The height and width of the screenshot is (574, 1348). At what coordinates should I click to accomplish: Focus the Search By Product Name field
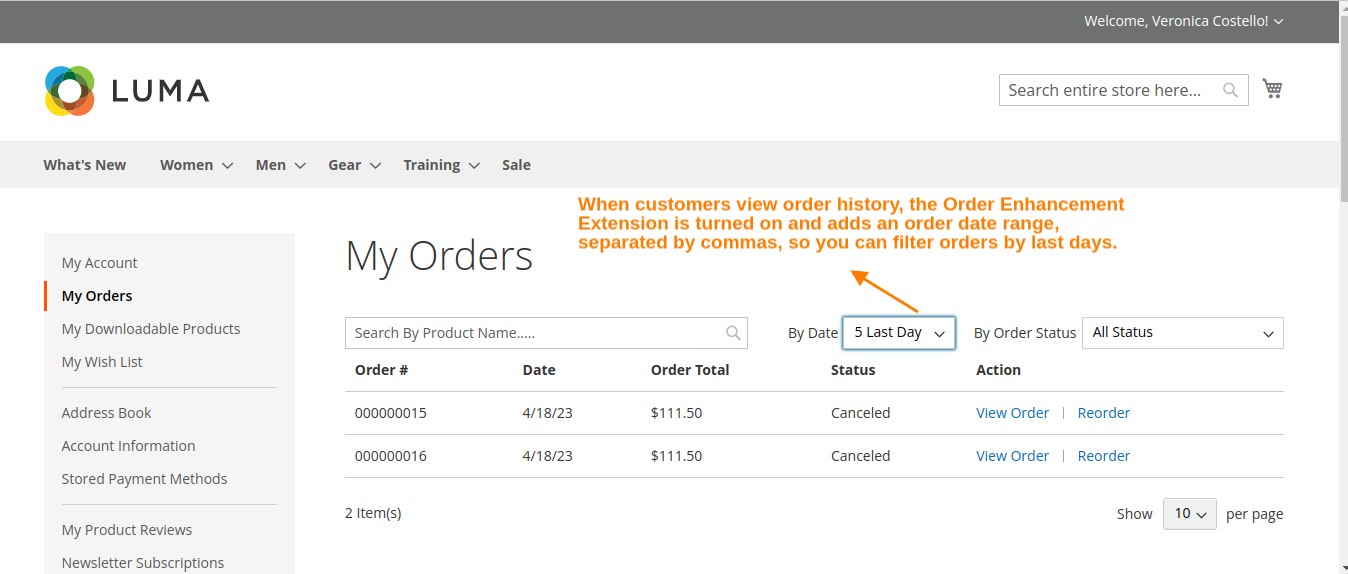[x=535, y=333]
